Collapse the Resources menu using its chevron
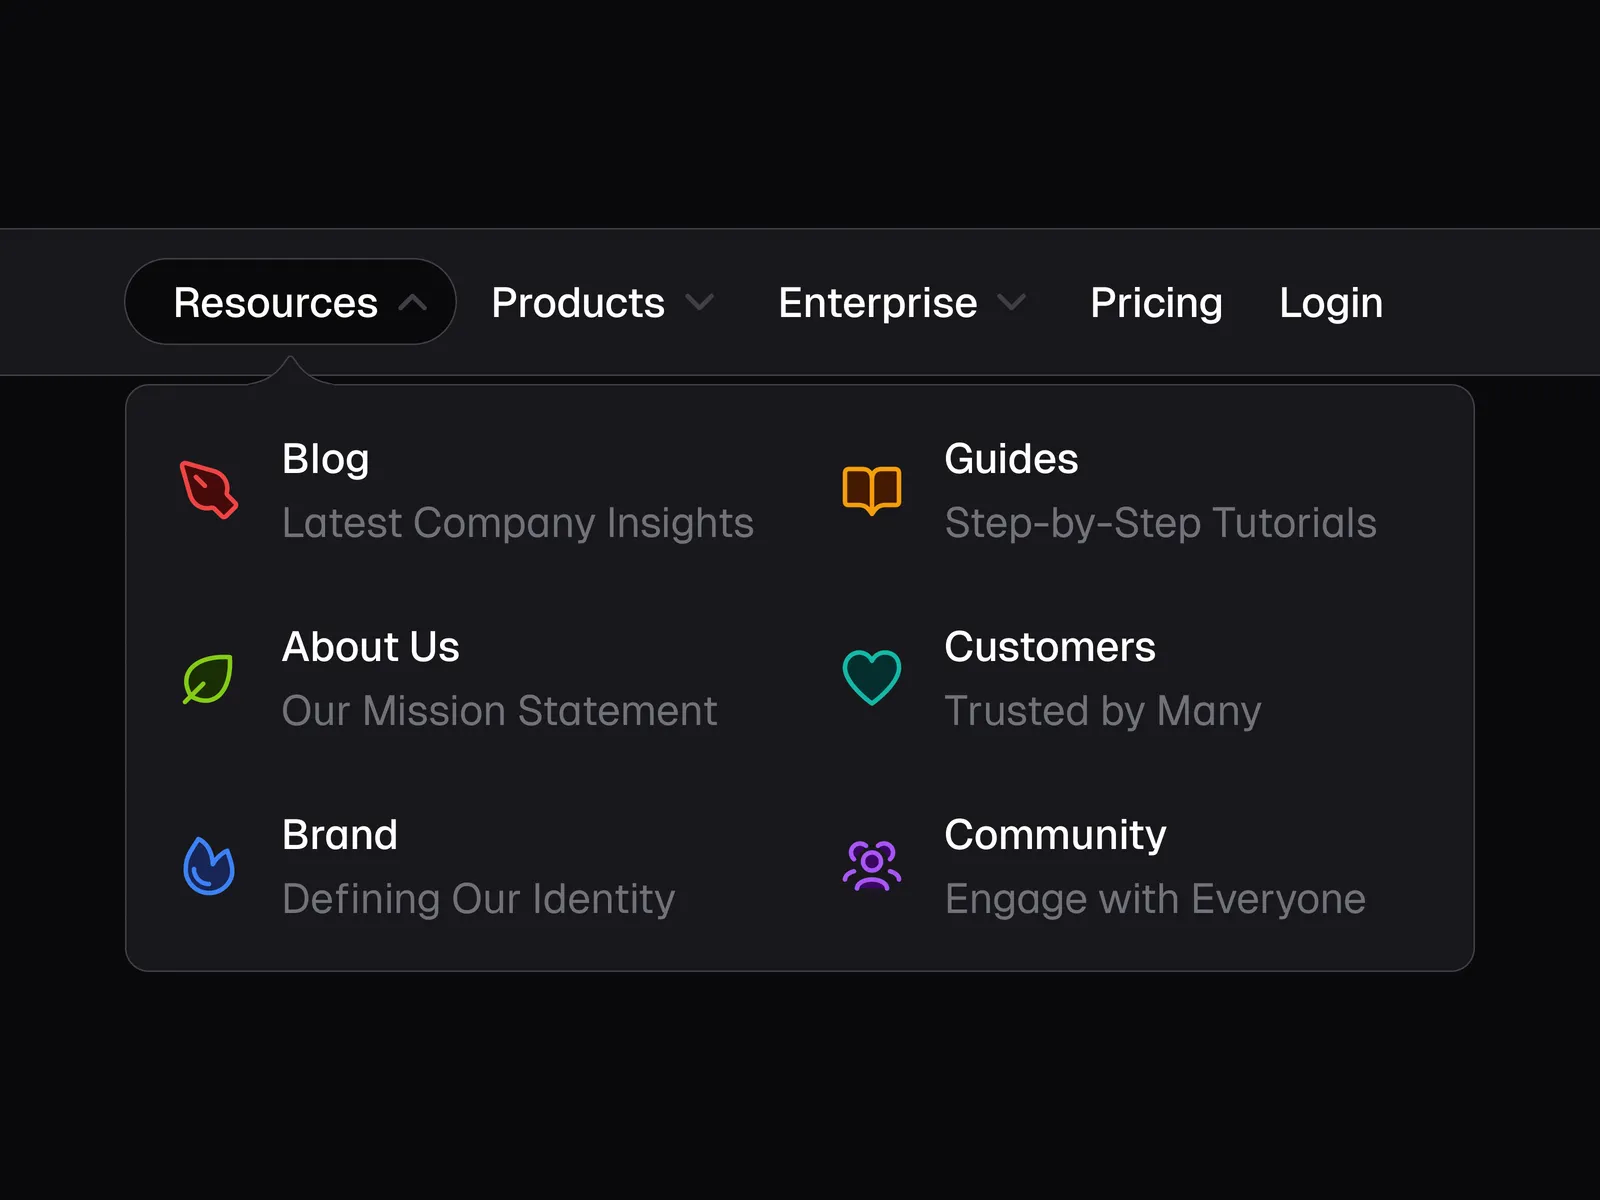Image resolution: width=1600 pixels, height=1200 pixels. [413, 303]
